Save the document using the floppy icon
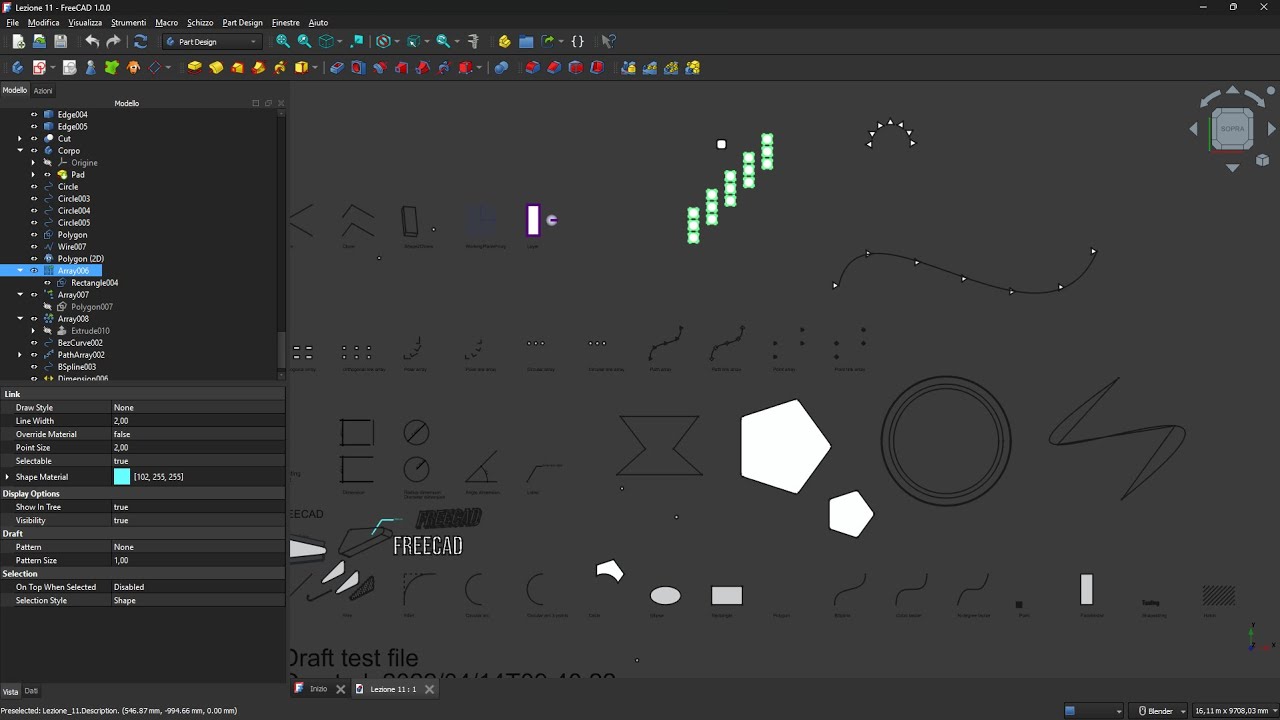Viewport: 1280px width, 720px height. (60, 41)
